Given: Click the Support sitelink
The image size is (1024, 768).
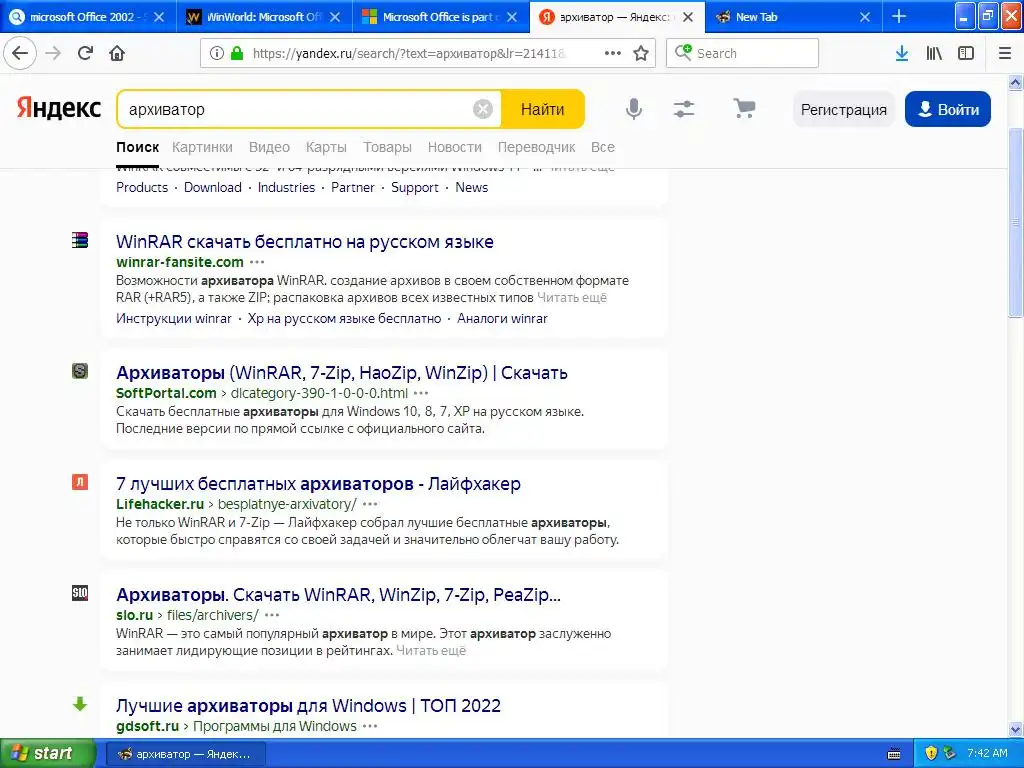Looking at the screenshot, I should point(415,187).
